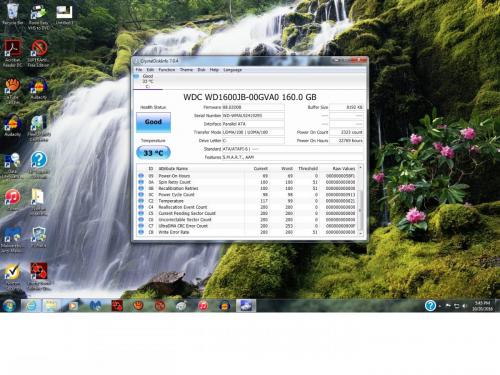Image resolution: width=500 pixels, height=375 pixels.
Task: Click the blue Good health status button
Action: (153, 122)
